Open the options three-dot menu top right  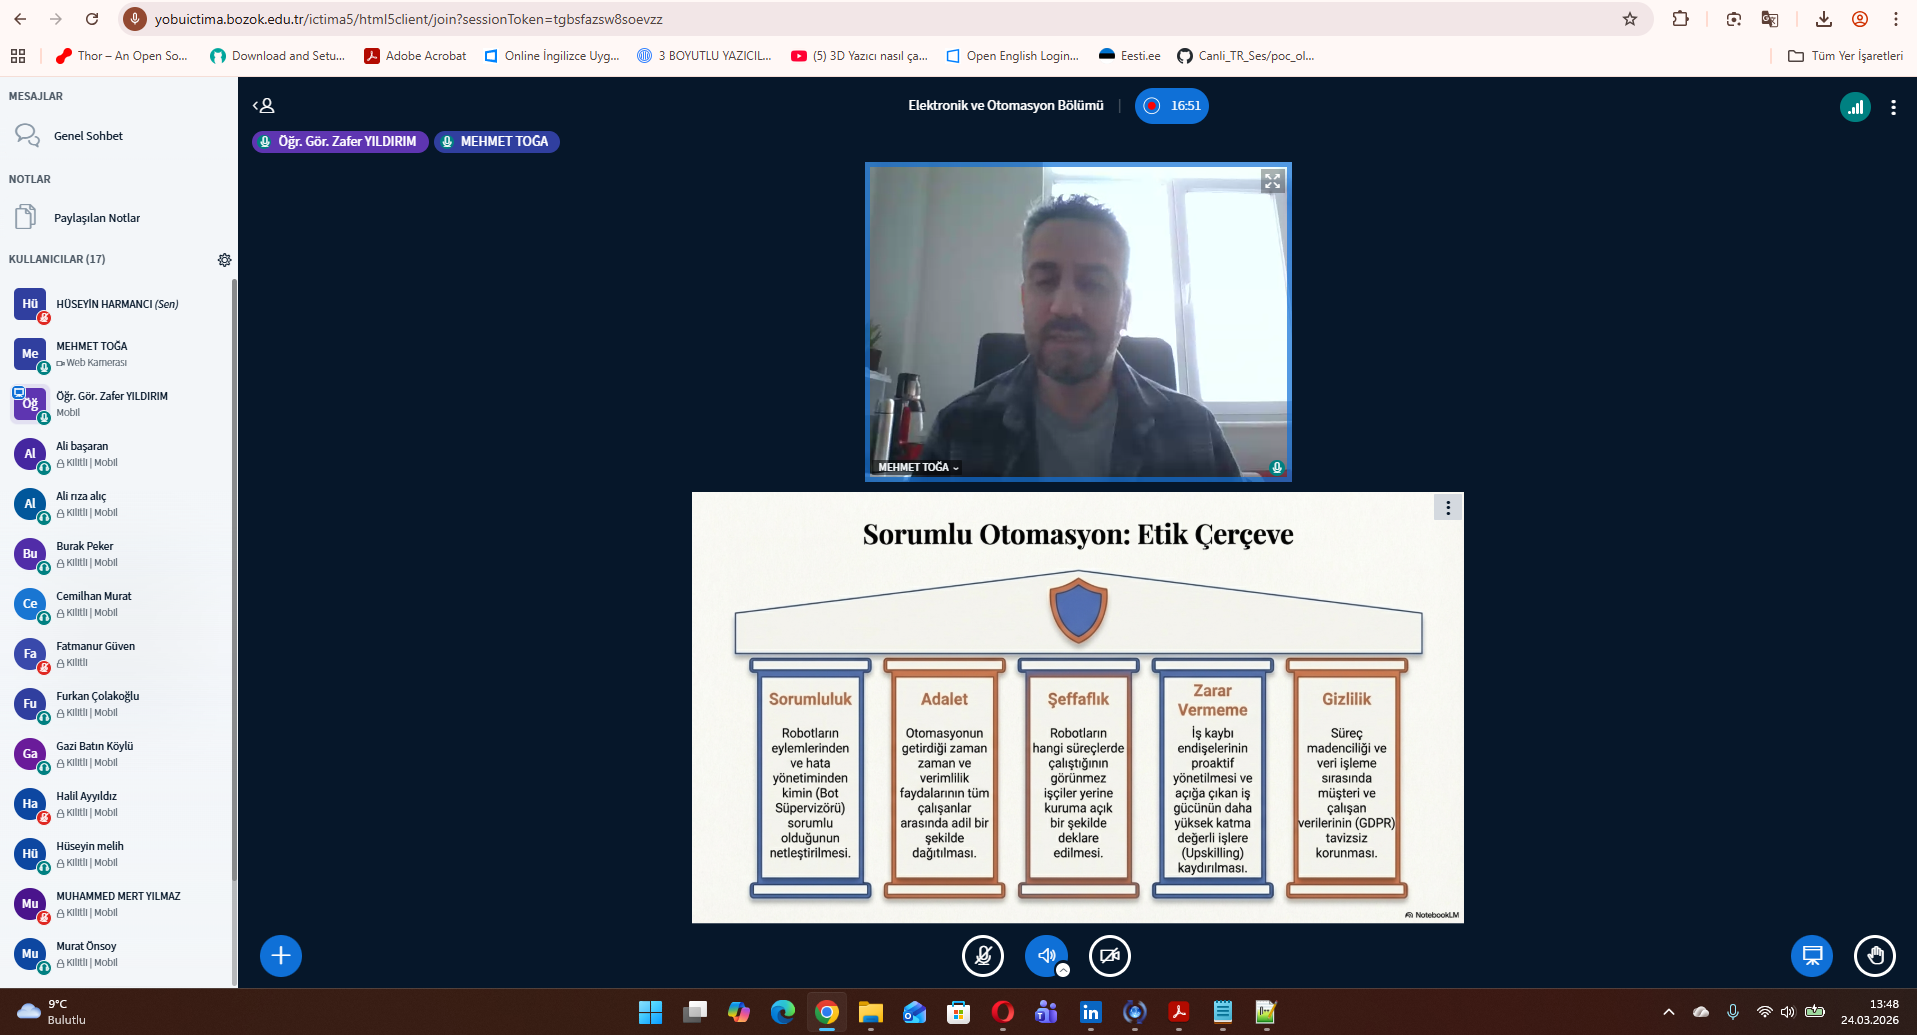pos(1893,107)
